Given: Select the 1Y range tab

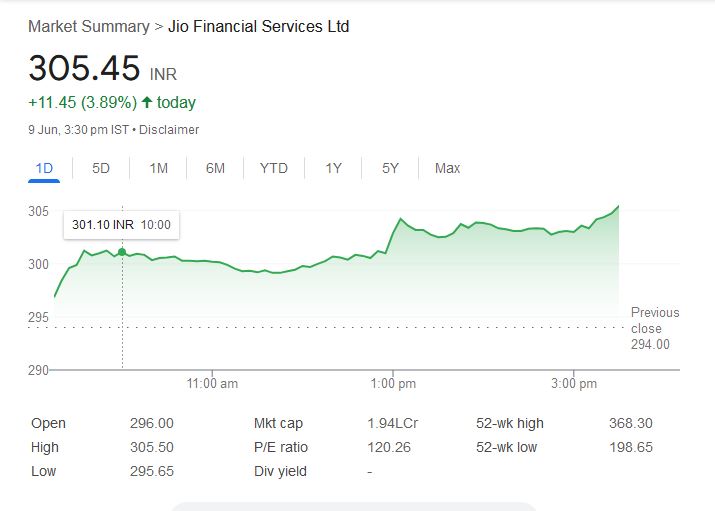Looking at the screenshot, I should (333, 168).
